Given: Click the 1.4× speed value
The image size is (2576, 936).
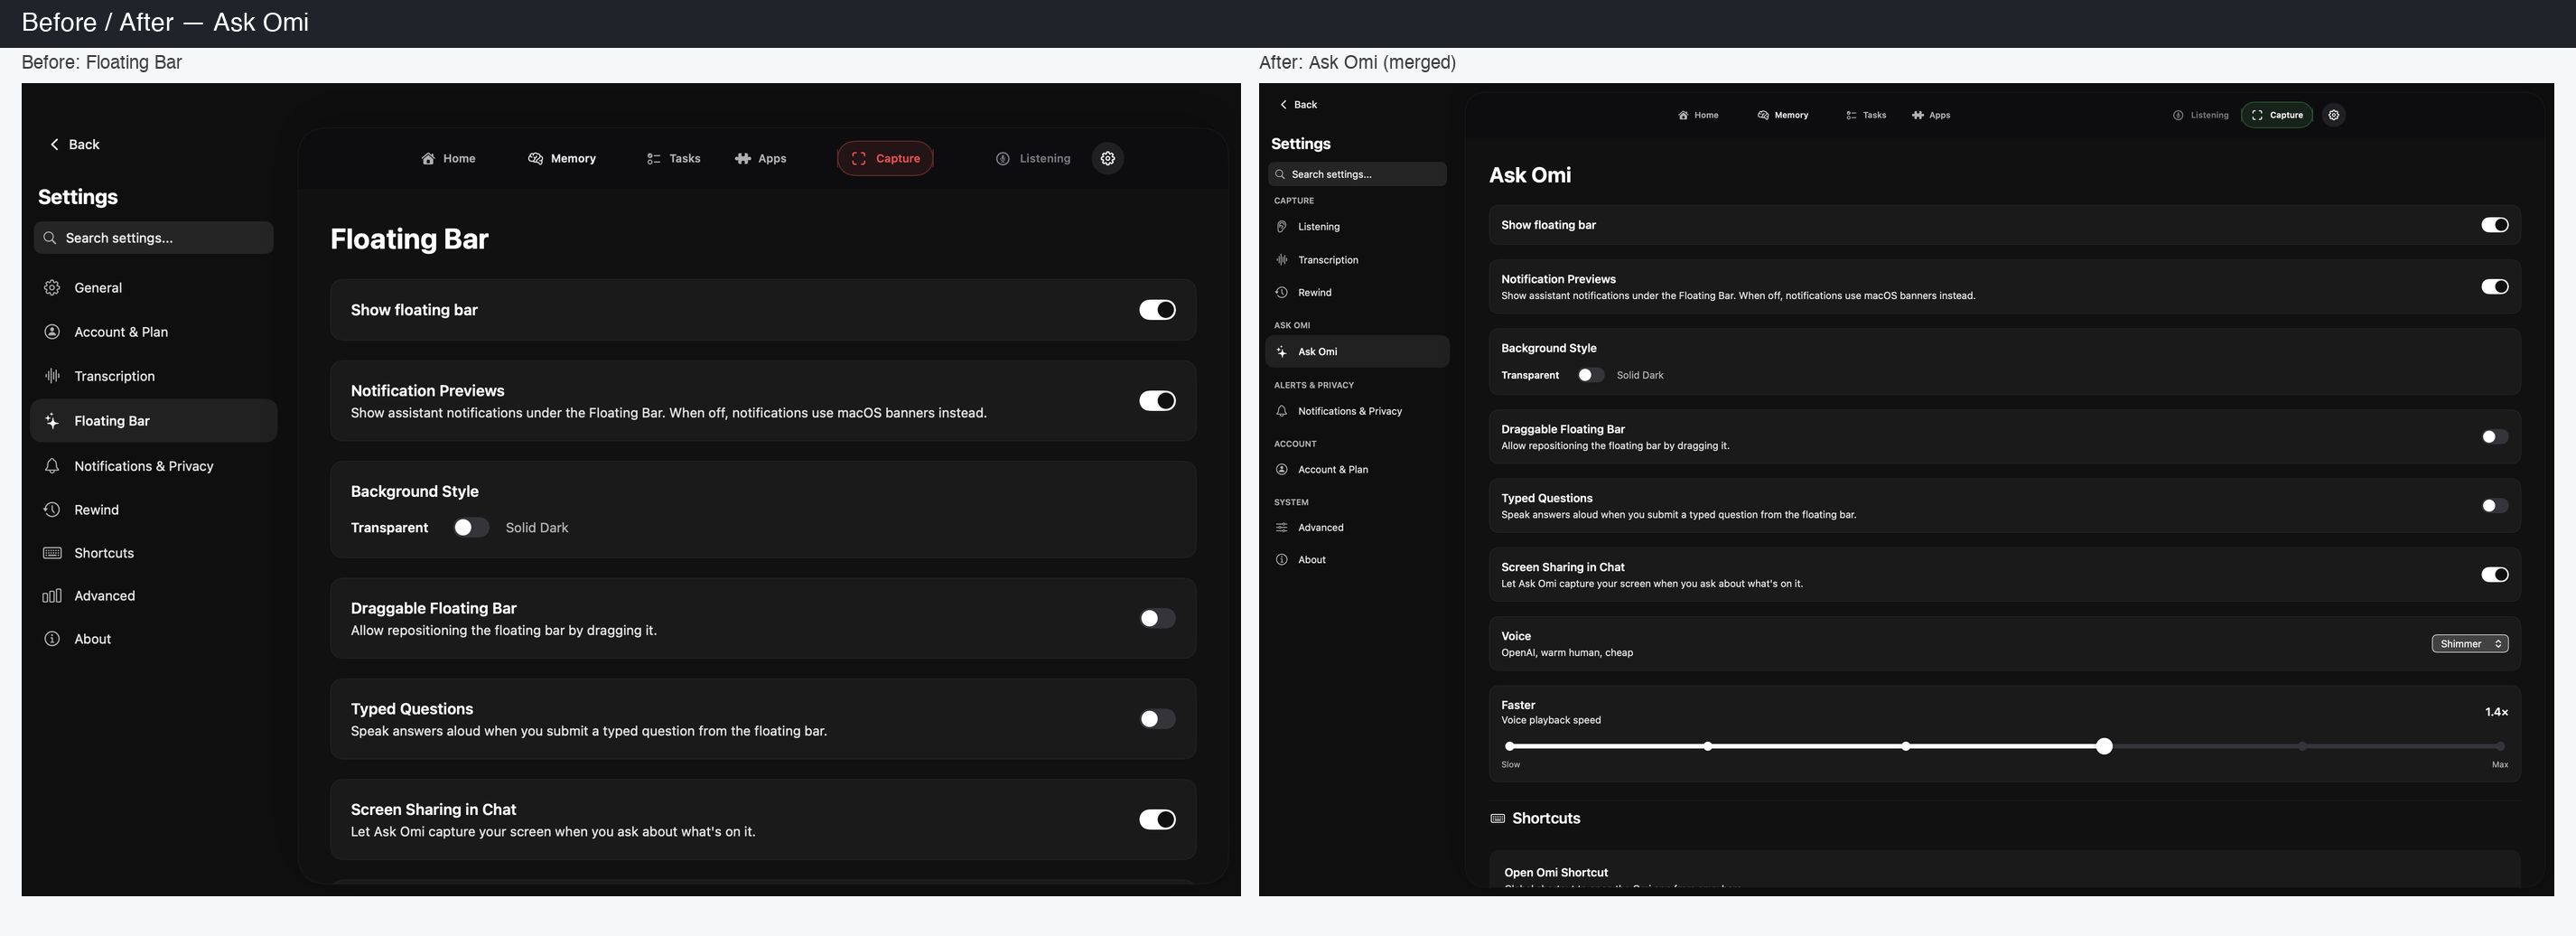Looking at the screenshot, I should [2496, 713].
